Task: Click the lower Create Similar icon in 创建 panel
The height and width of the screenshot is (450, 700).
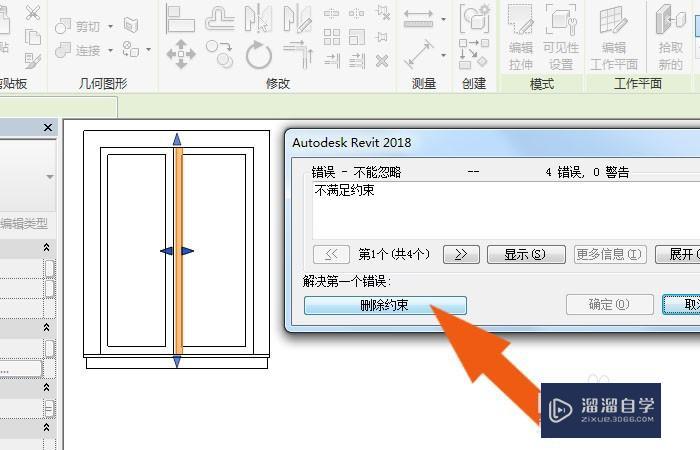Action: click(x=474, y=54)
